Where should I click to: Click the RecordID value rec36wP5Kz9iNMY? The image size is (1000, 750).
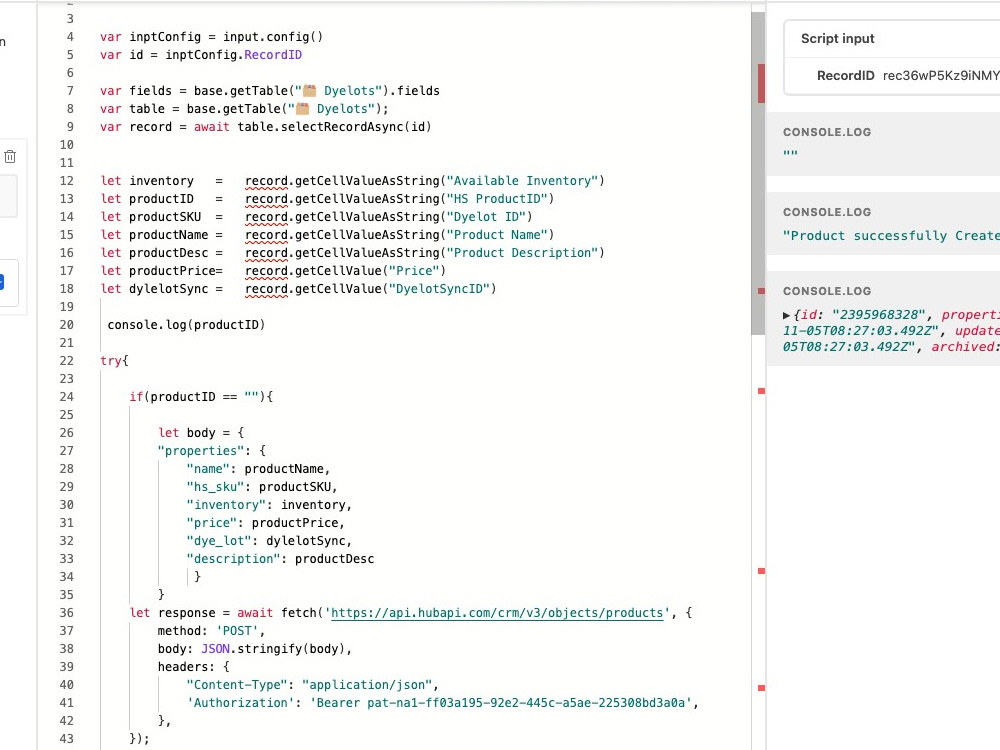click(941, 76)
